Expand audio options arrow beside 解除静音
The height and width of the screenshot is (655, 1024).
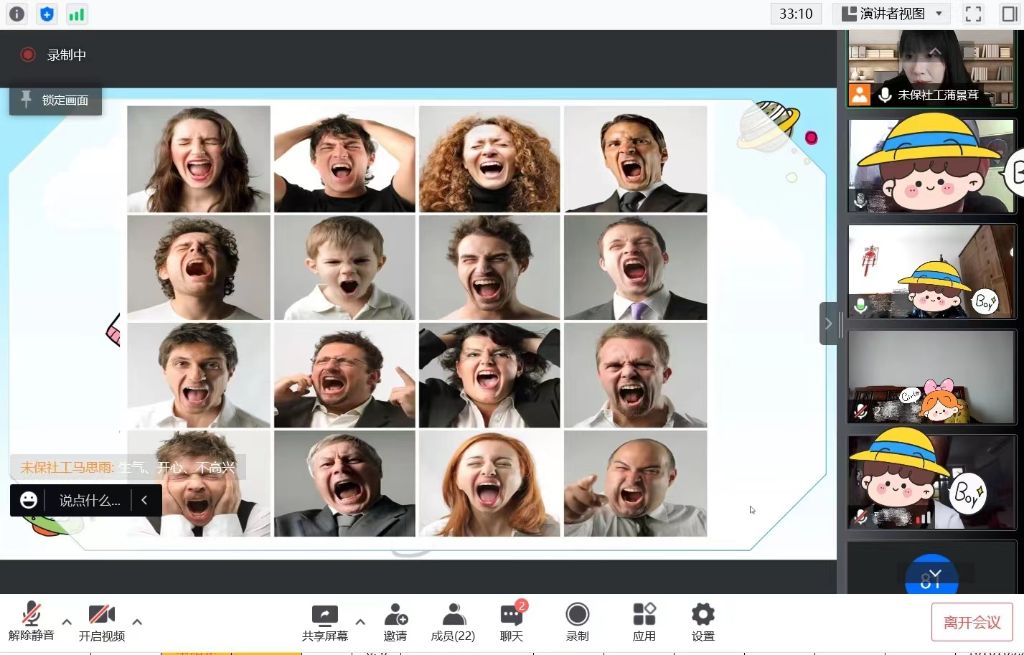[x=67, y=622]
